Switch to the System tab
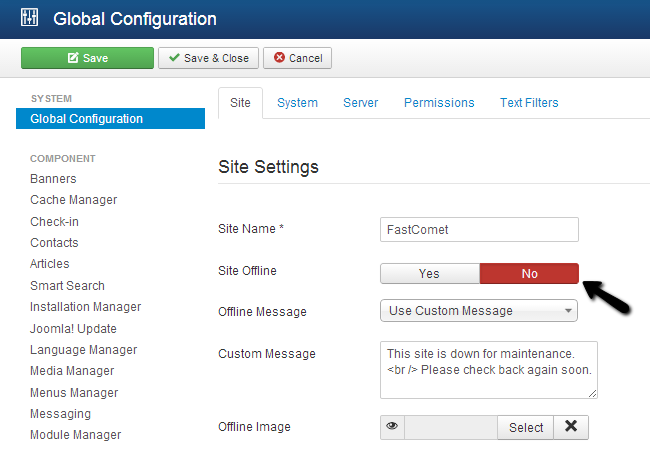This screenshot has height=449, width=650. [297, 103]
